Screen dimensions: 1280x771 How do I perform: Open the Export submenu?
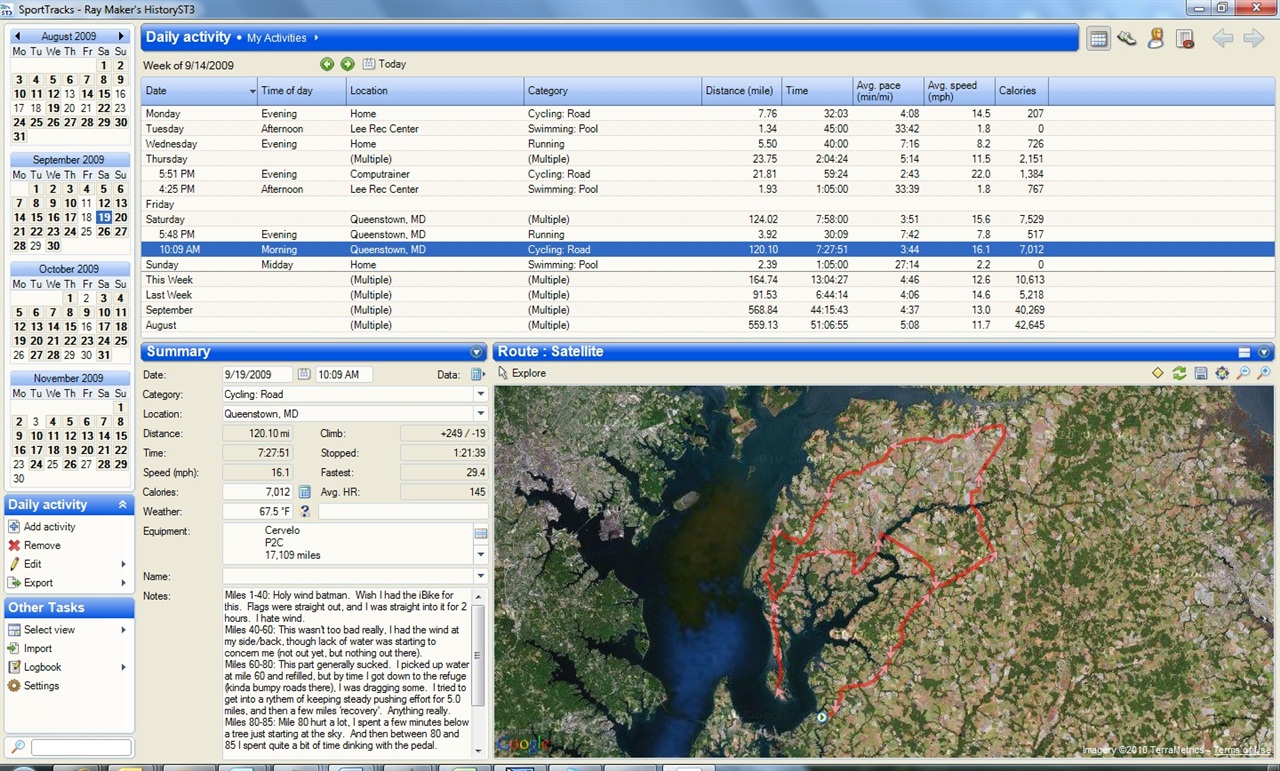click(40, 583)
